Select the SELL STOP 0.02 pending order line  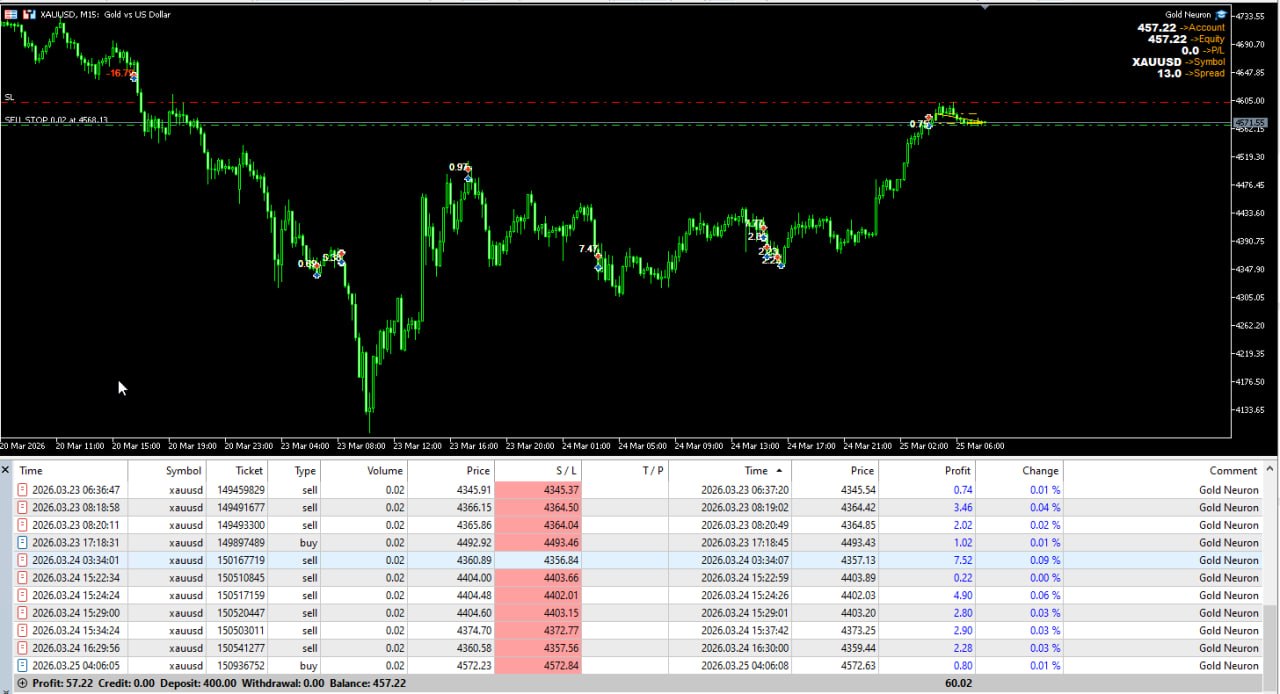(x=56, y=120)
